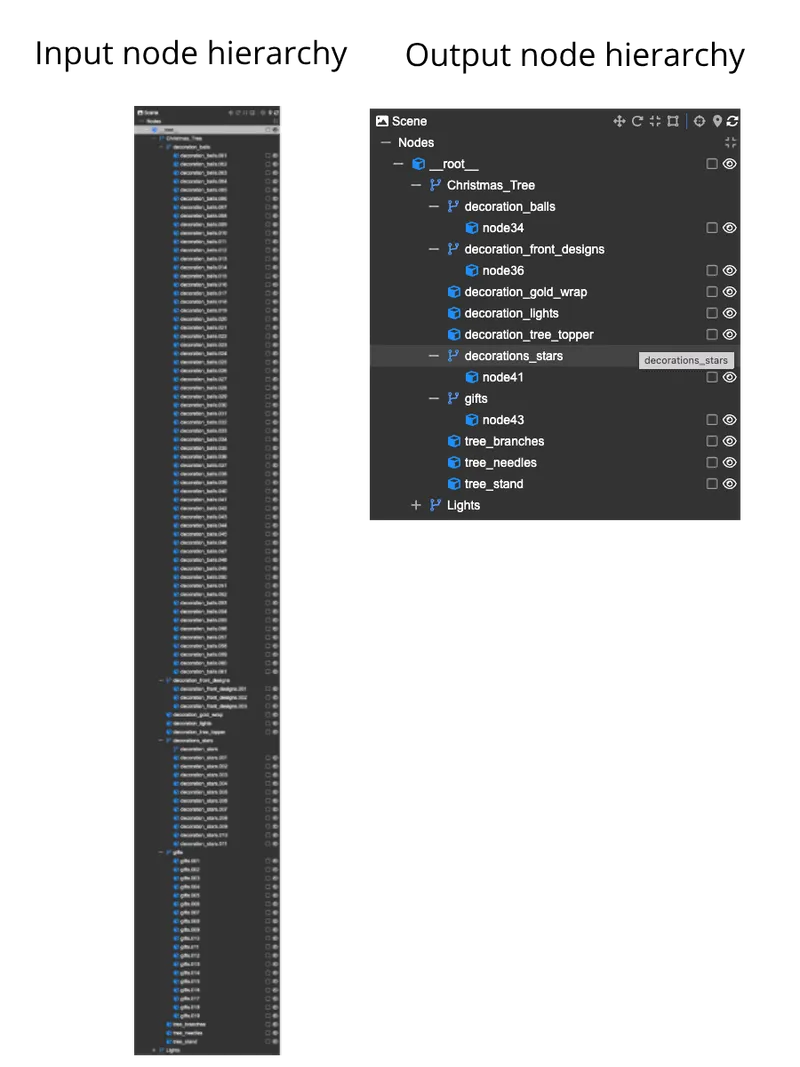Click the move/translate arrows icon in Scene header
This screenshot has width=800, height=1067.
619,121
